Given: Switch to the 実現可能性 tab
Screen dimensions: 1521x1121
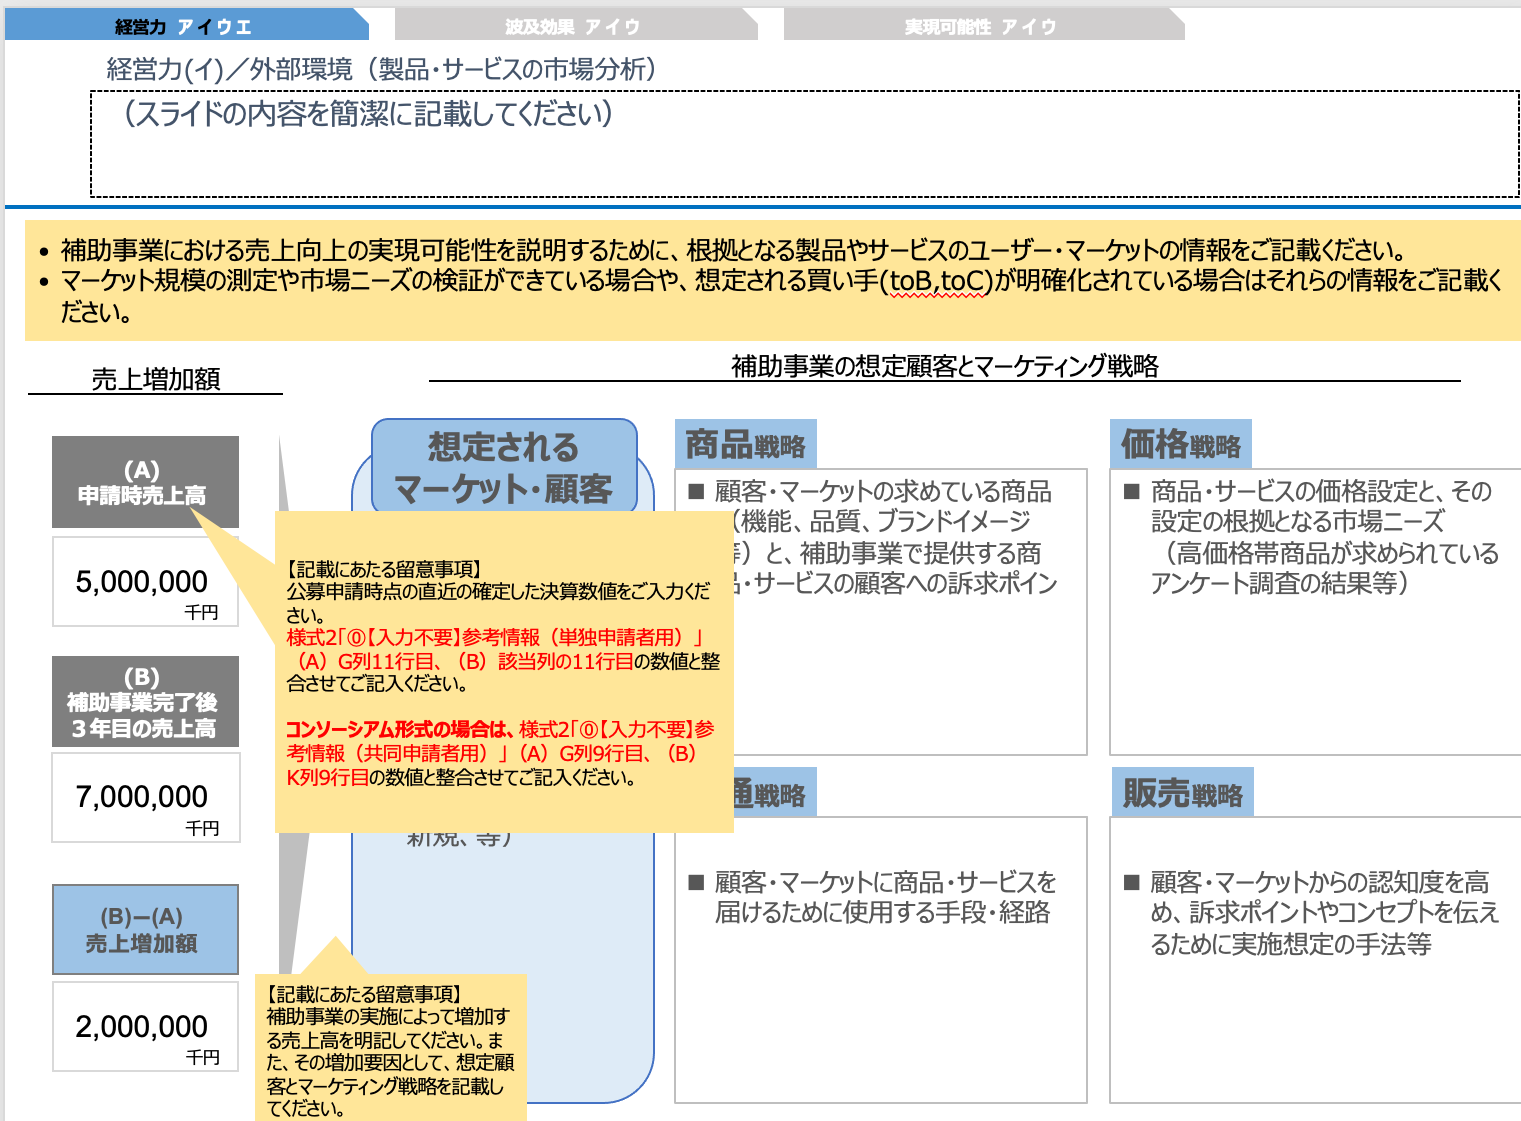Looking at the screenshot, I should [x=983, y=24].
